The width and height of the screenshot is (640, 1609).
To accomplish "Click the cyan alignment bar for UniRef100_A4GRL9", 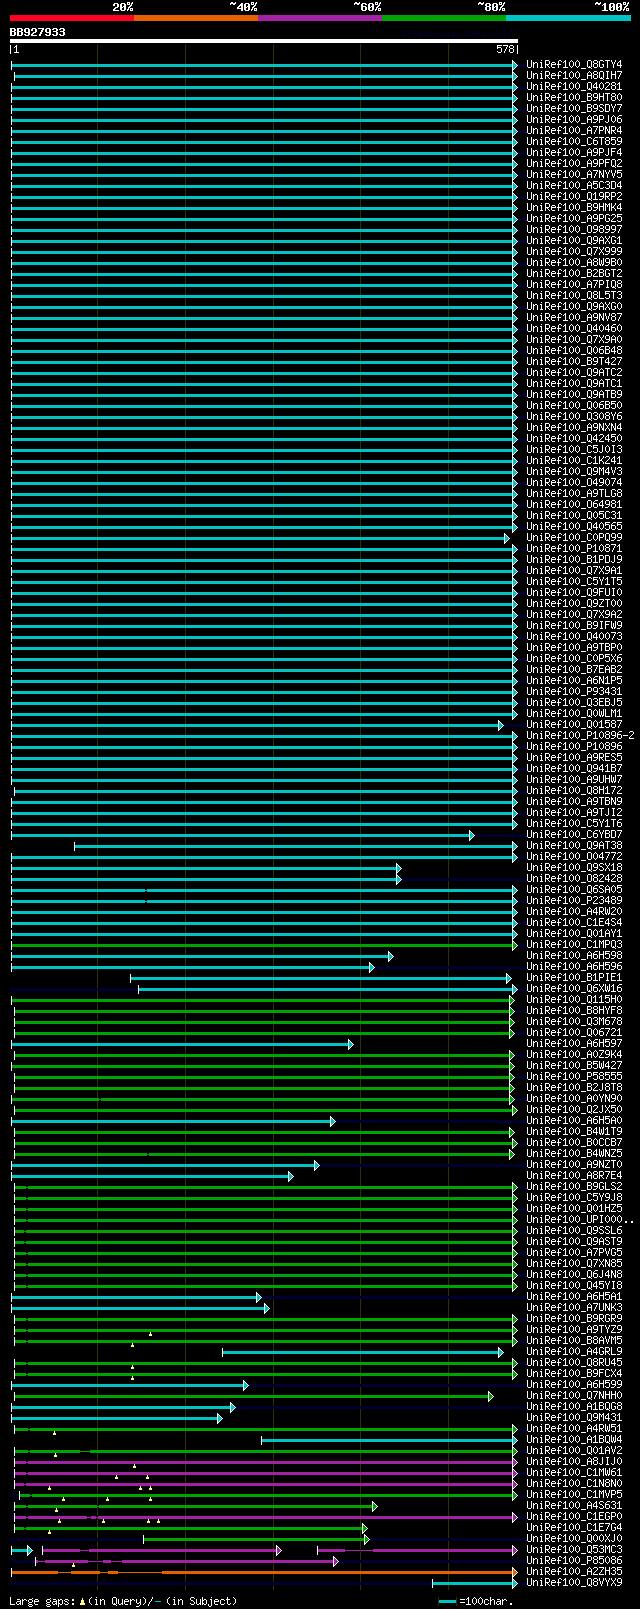I will click(363, 1352).
